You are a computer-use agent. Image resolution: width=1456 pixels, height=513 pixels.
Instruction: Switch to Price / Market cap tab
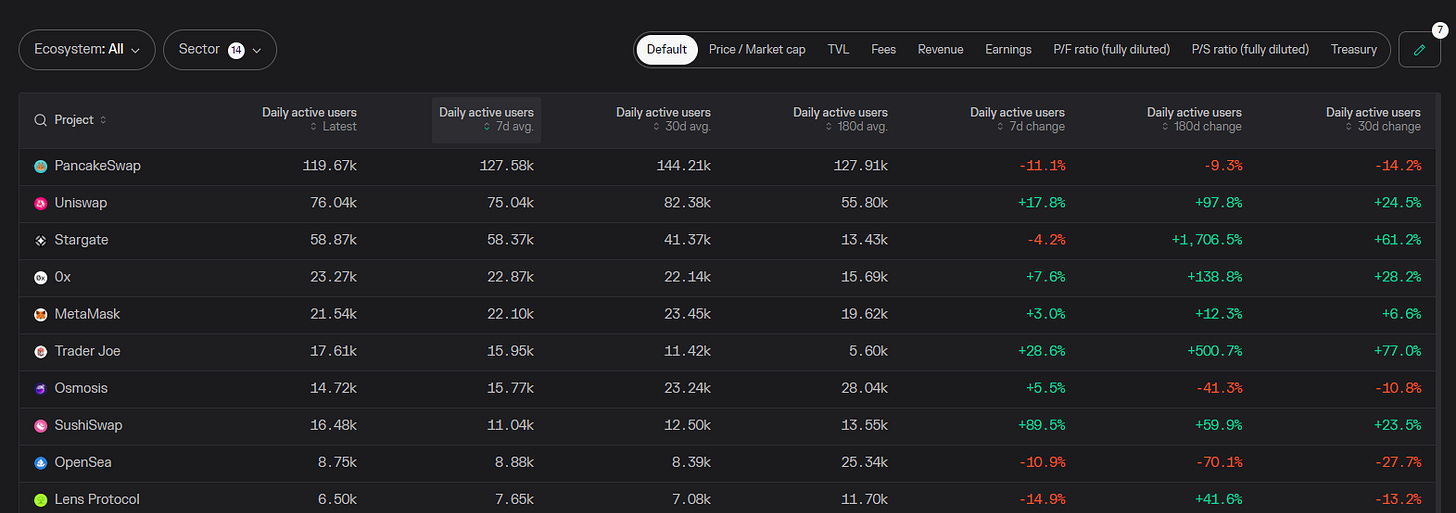[x=757, y=49]
